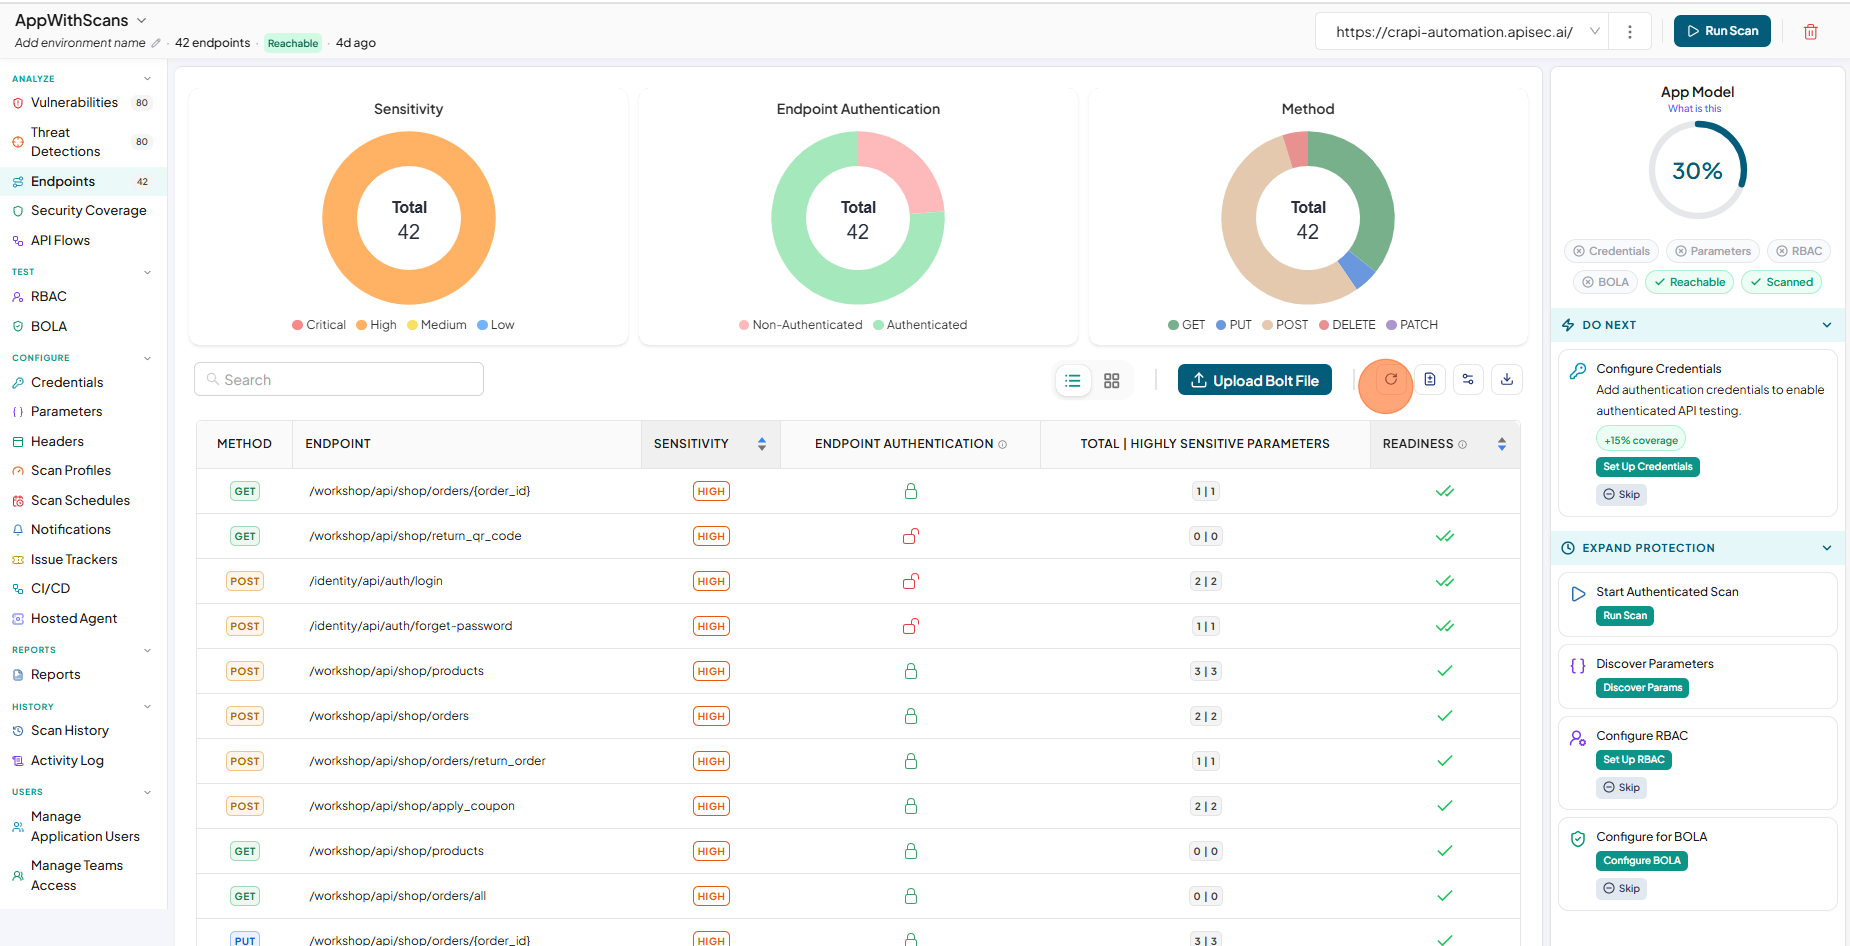Screen dimensions: 1850x946
Task: Click the Readiness column info icon
Action: (1463, 444)
